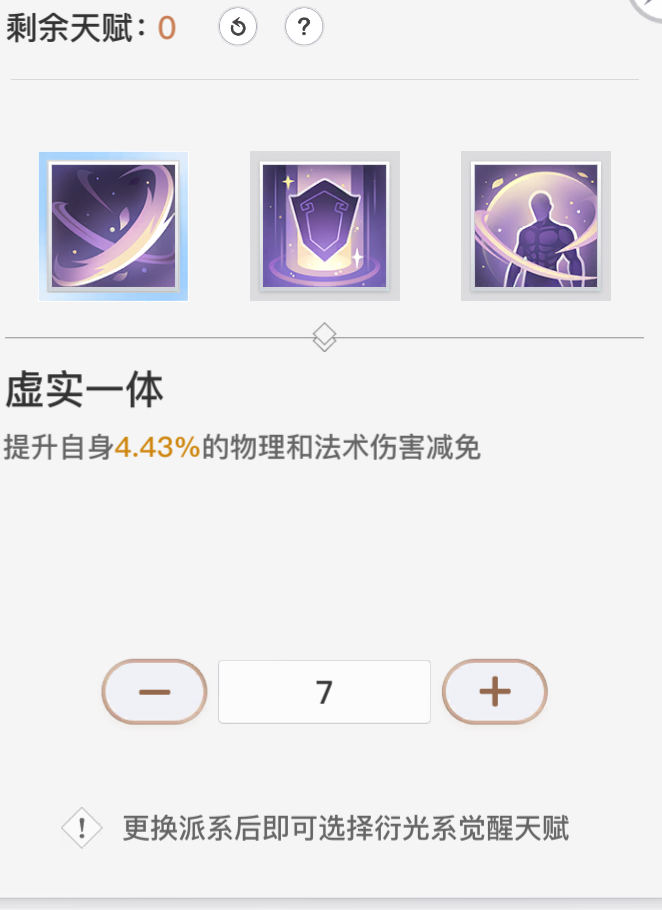
Task: Open the question mark help icon
Action: 304,27
